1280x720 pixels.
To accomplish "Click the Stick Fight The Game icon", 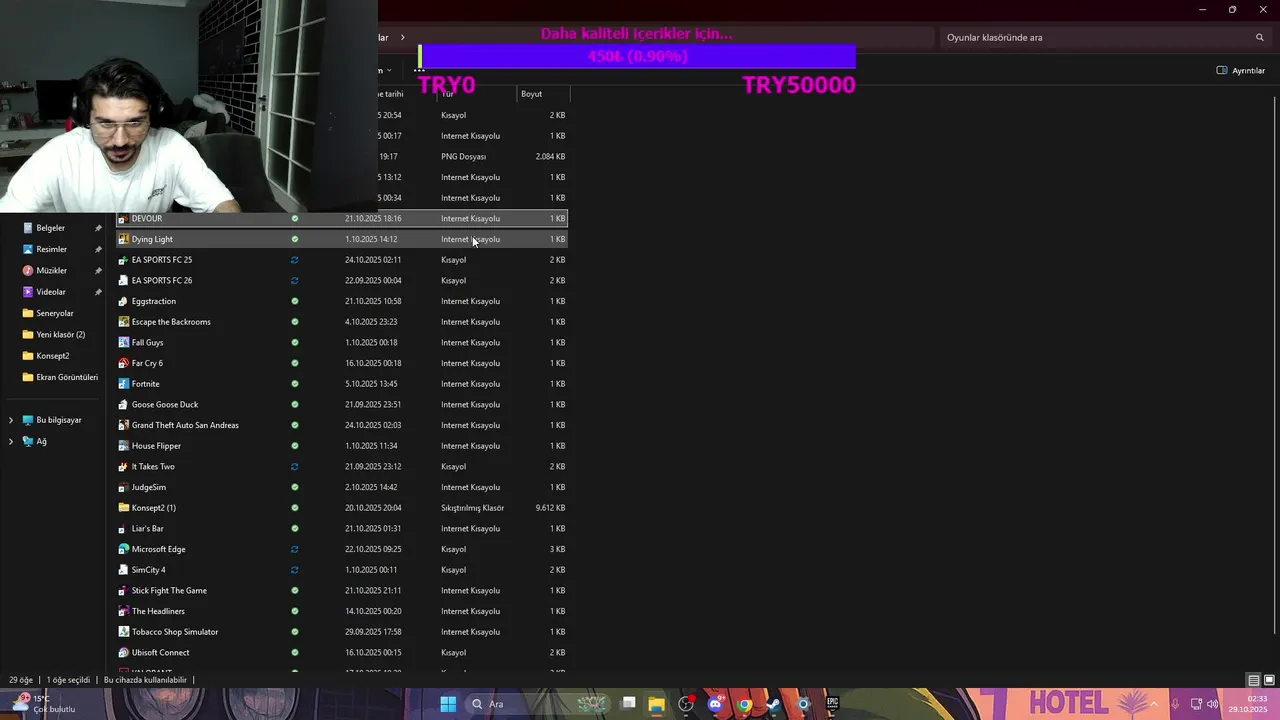I will pyautogui.click(x=124, y=590).
